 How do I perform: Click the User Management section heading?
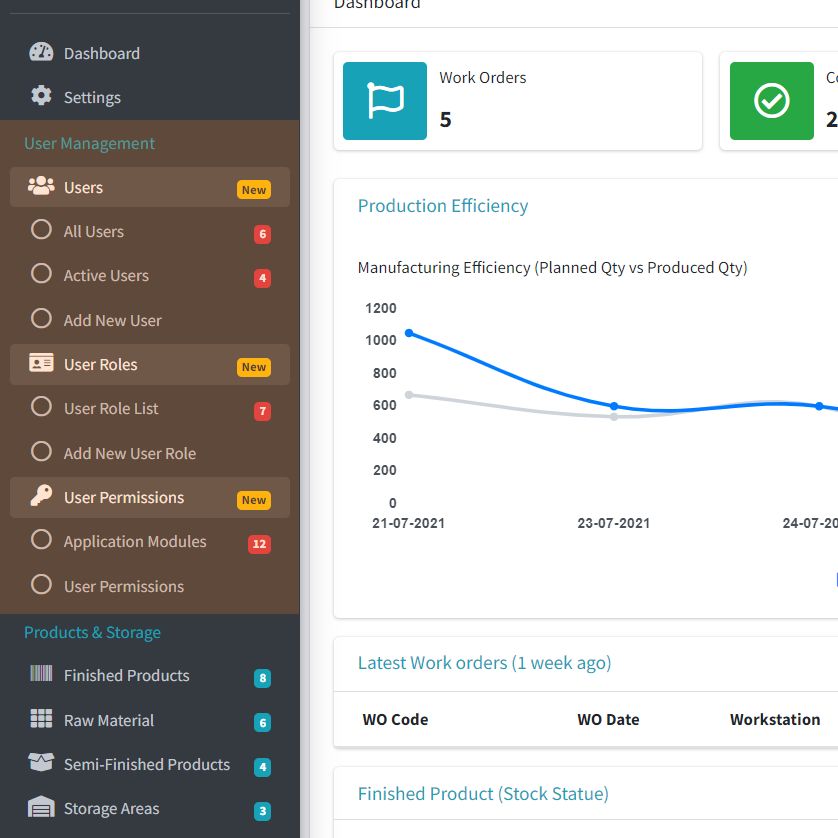tap(89, 143)
